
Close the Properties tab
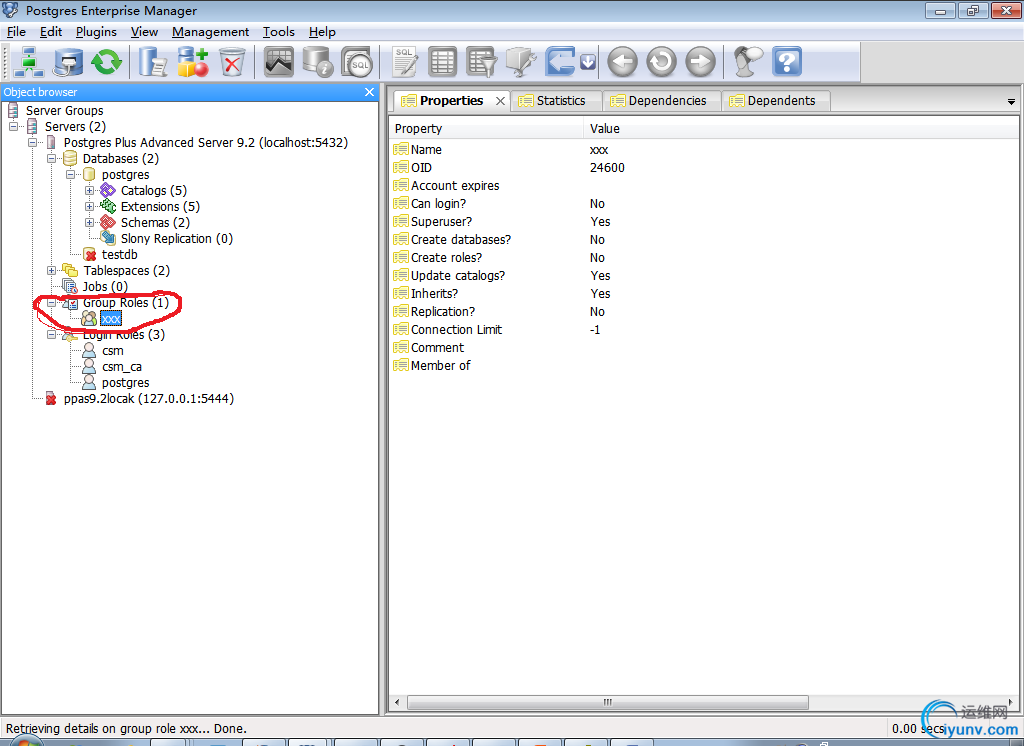(x=500, y=101)
